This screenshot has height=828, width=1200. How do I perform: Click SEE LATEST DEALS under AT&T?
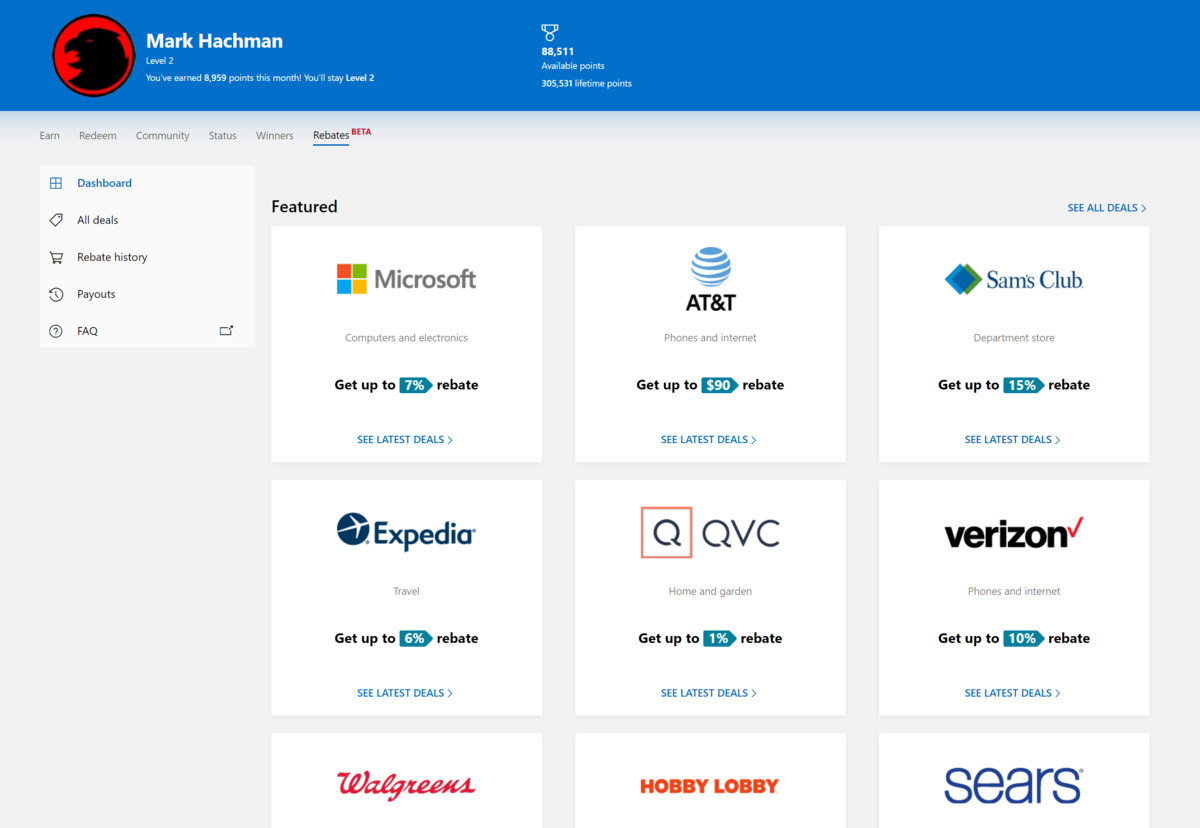click(x=705, y=439)
